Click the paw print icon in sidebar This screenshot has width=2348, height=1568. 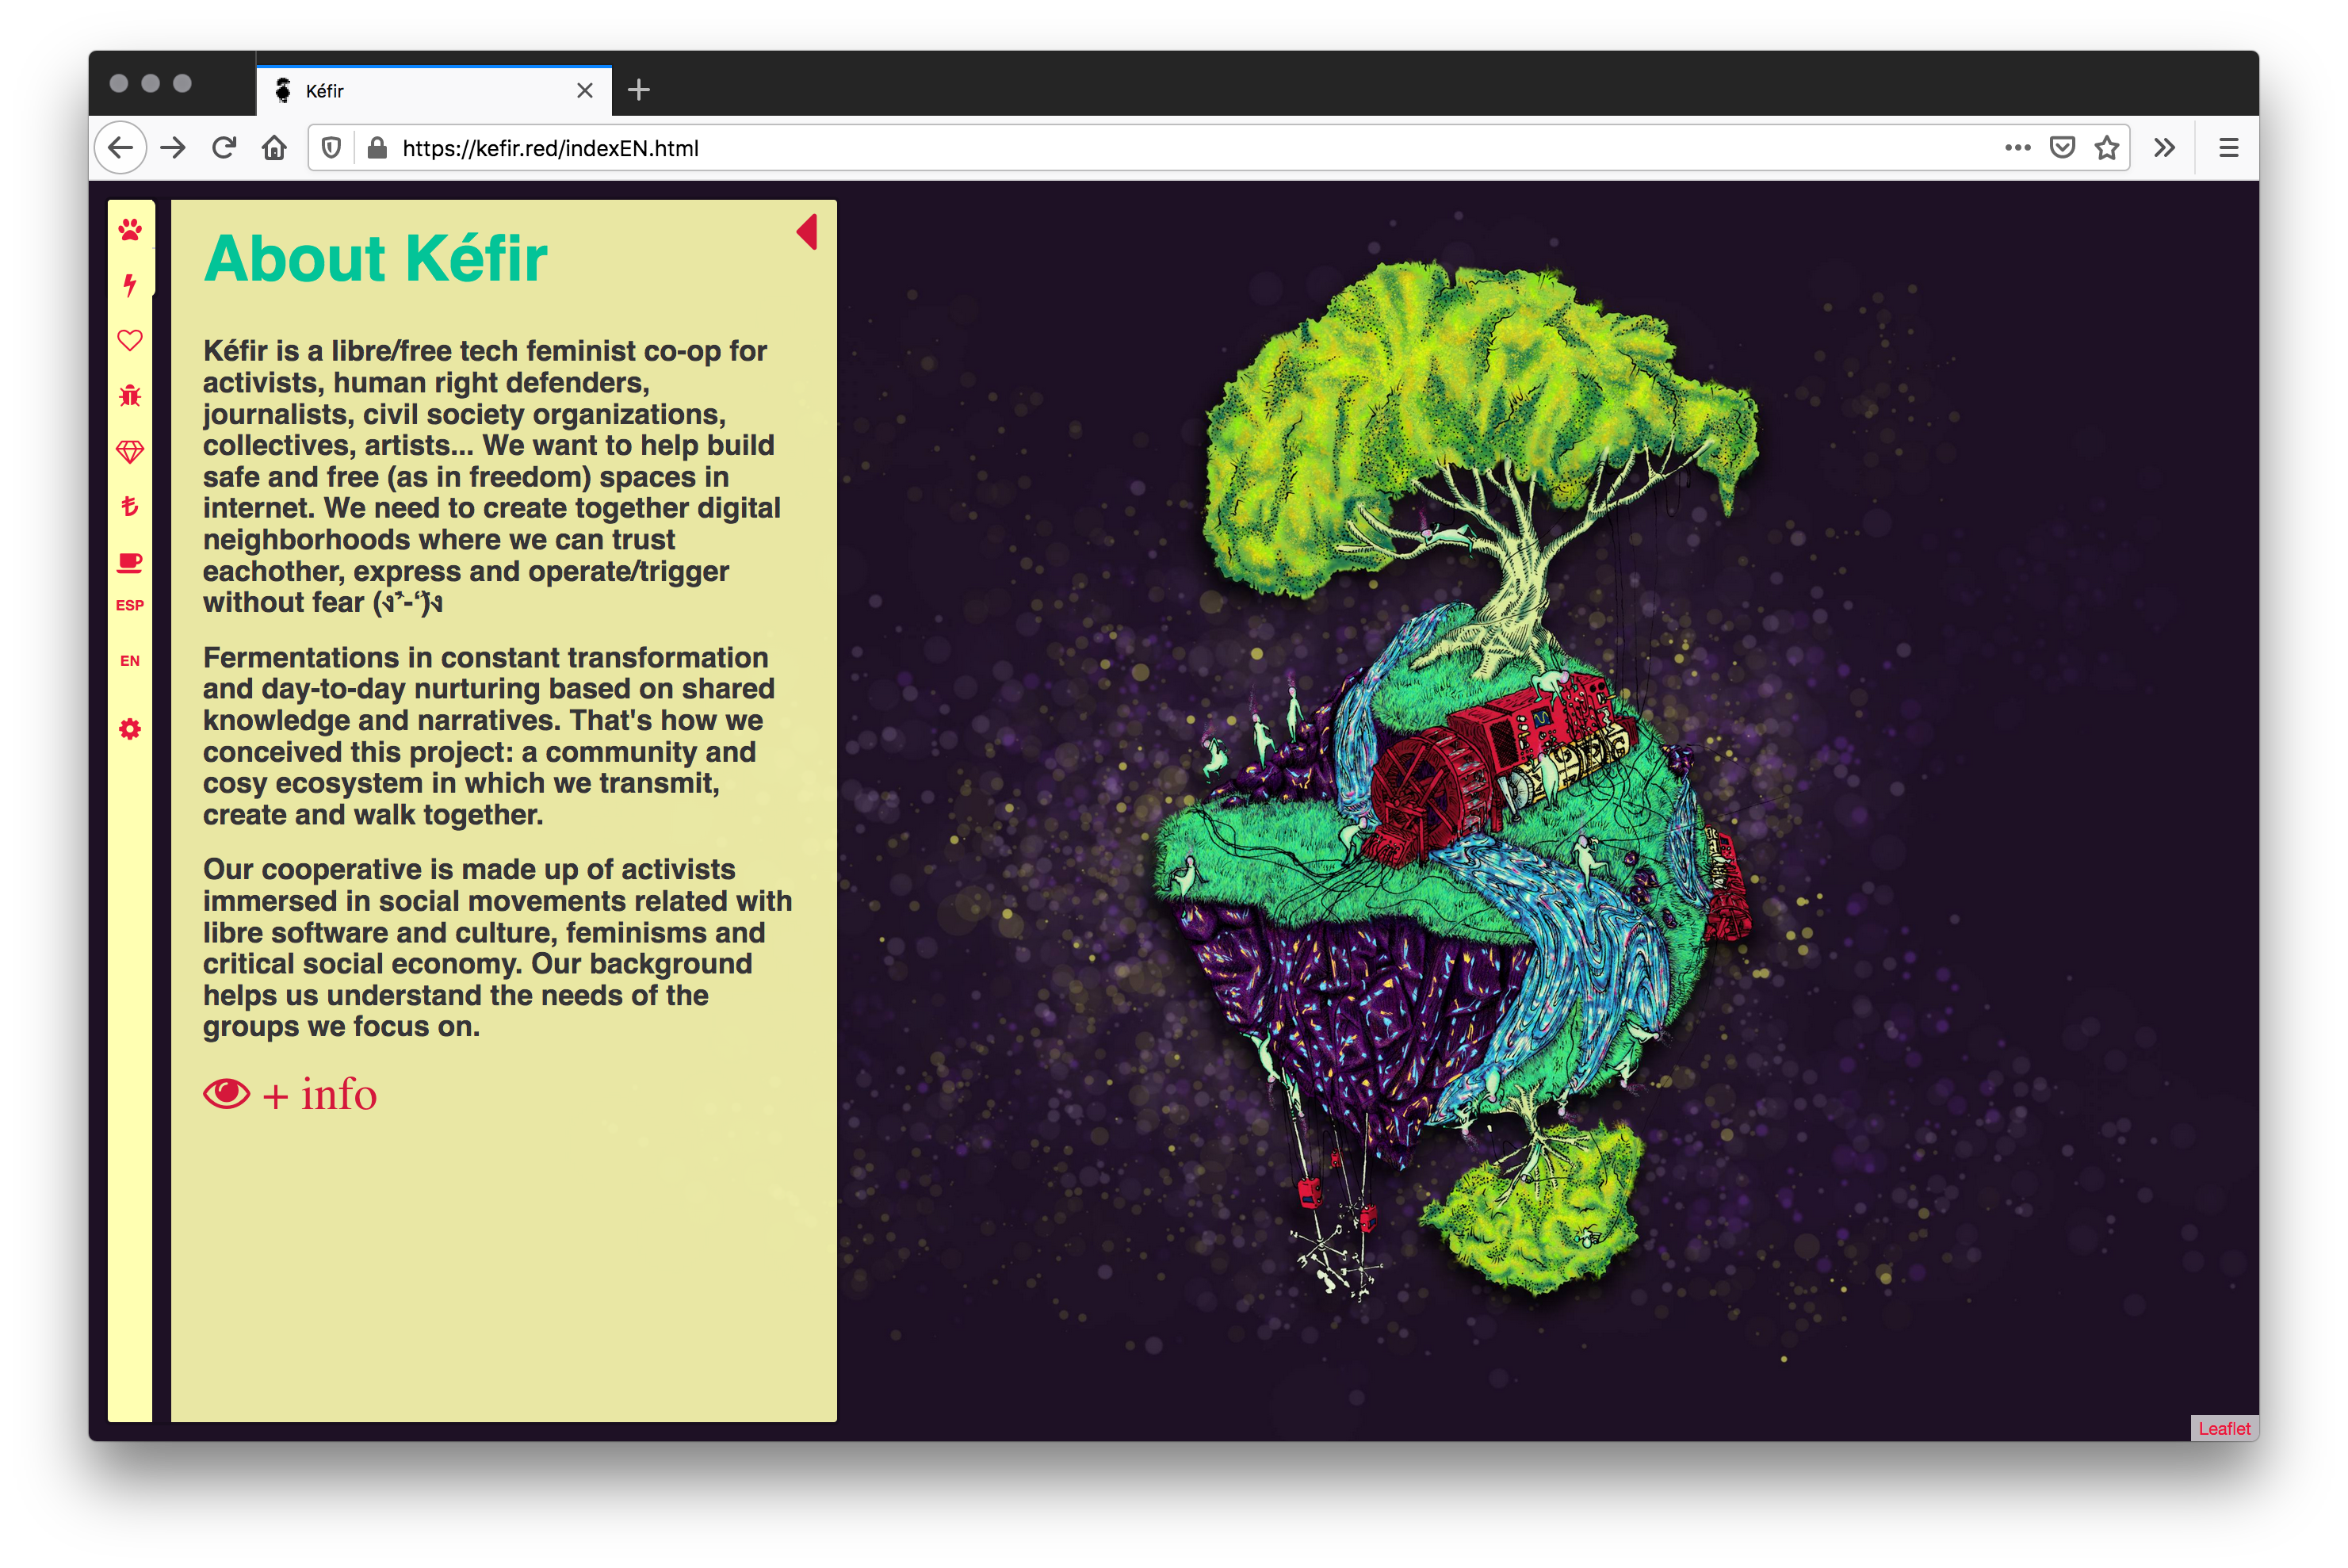pyautogui.click(x=133, y=229)
